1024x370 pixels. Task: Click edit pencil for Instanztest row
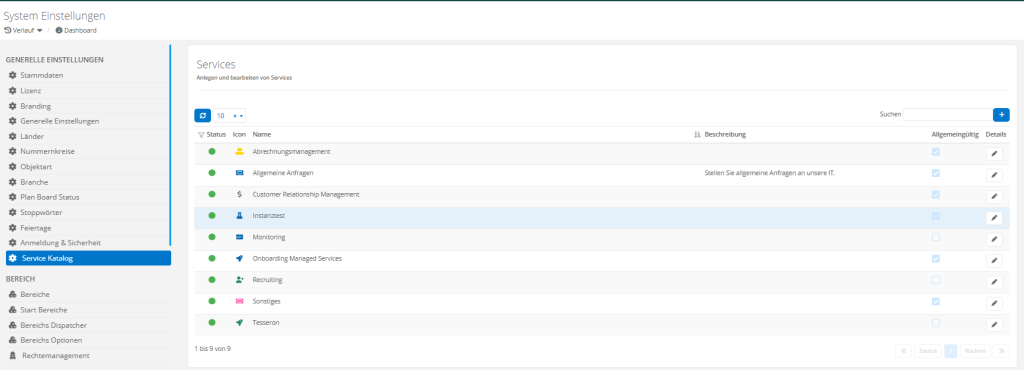point(994,218)
